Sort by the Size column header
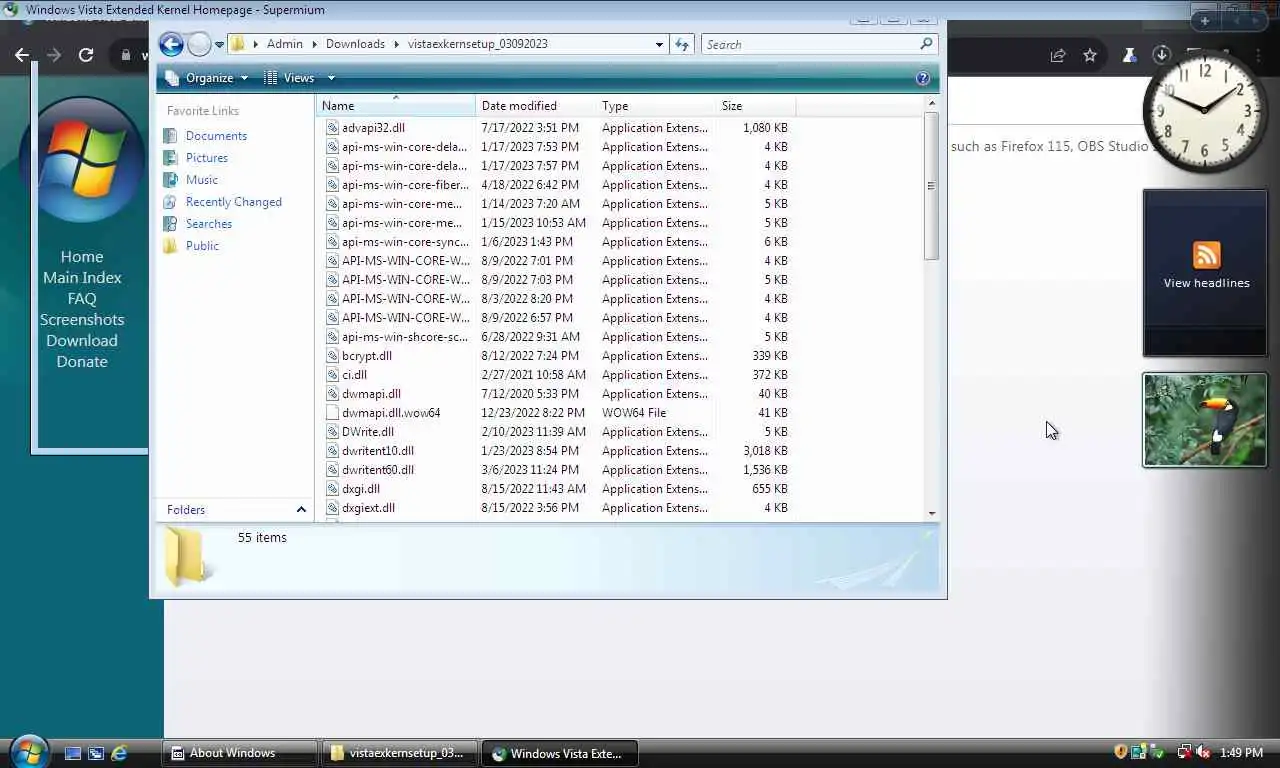Image resolution: width=1280 pixels, height=768 pixels. (x=756, y=106)
